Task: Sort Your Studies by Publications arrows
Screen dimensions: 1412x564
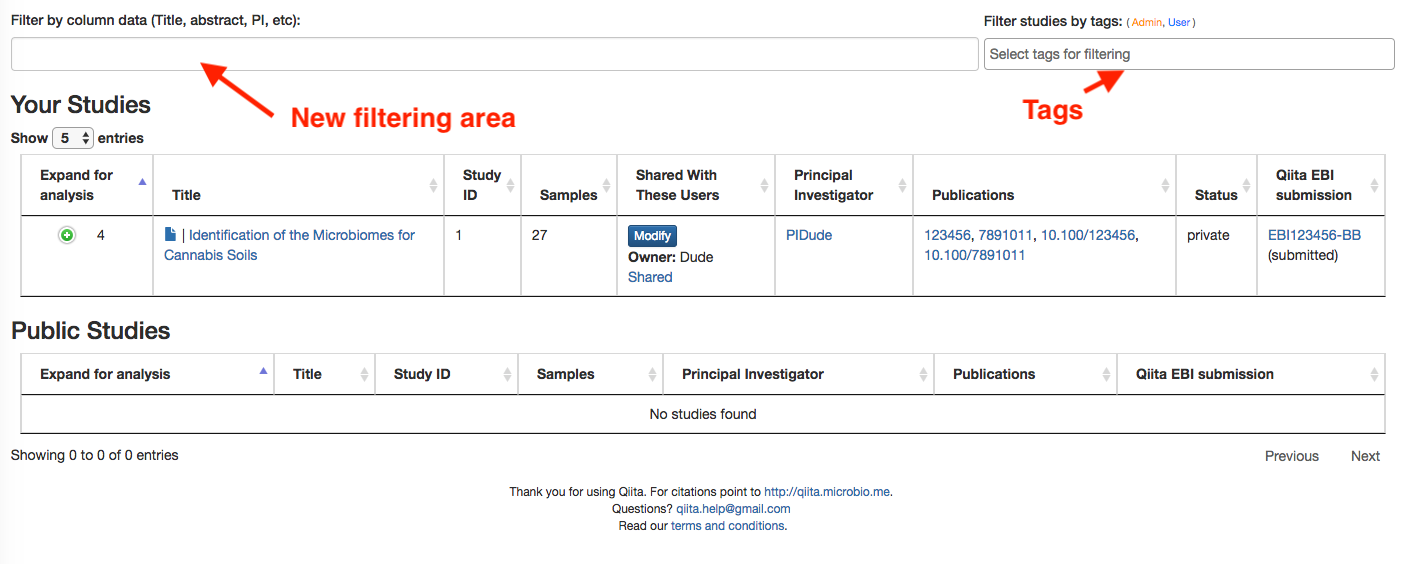Action: coord(1165,185)
